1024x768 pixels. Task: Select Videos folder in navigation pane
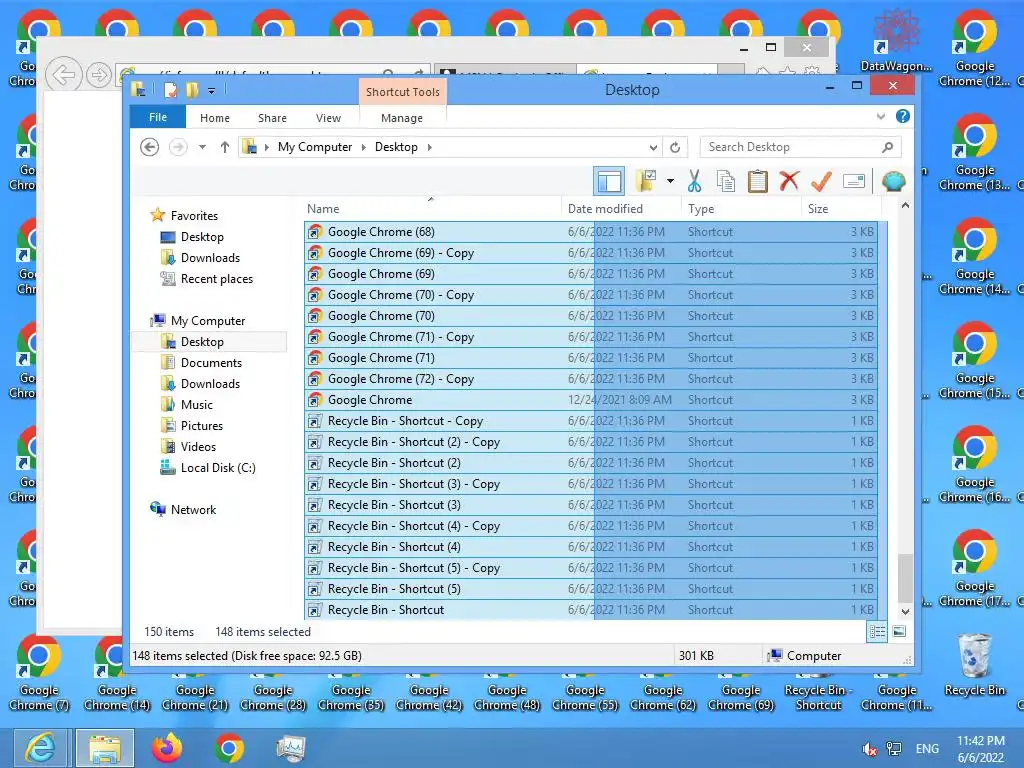pyautogui.click(x=198, y=446)
